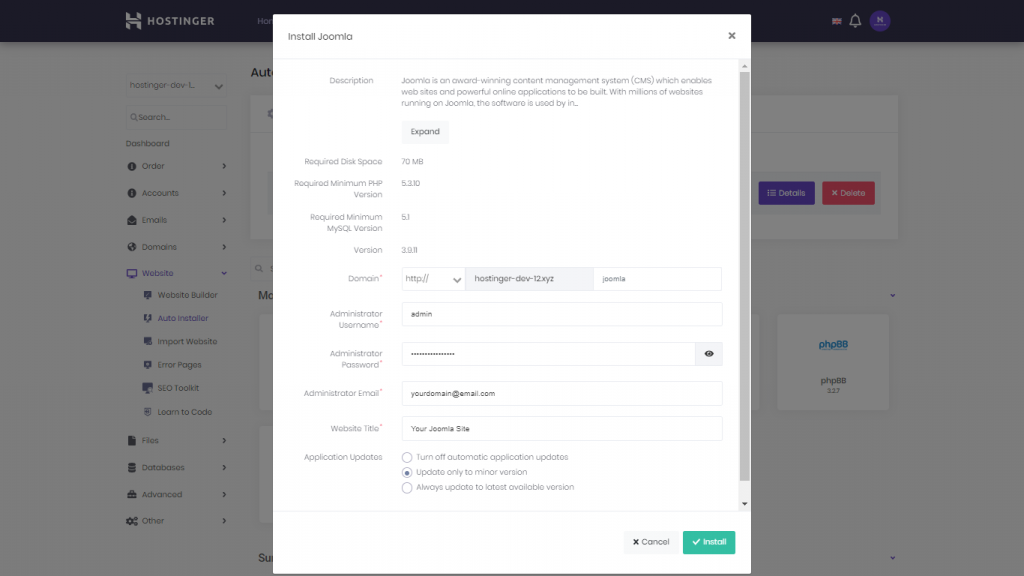
Task: Click the Hostinger logo
Action: [170, 21]
